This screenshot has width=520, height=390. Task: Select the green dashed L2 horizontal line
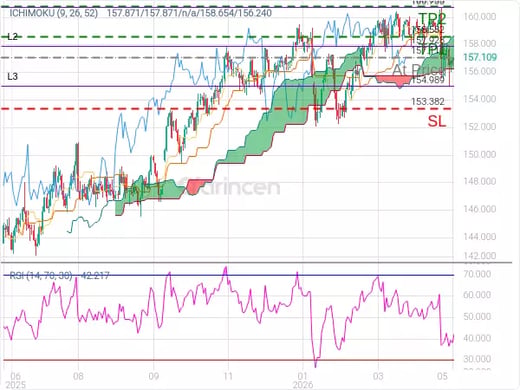(x=227, y=37)
